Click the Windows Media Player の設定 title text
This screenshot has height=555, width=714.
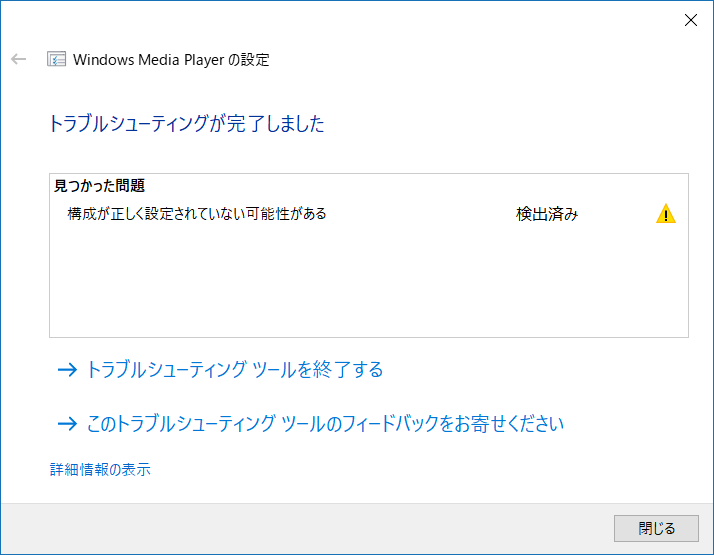(171, 60)
